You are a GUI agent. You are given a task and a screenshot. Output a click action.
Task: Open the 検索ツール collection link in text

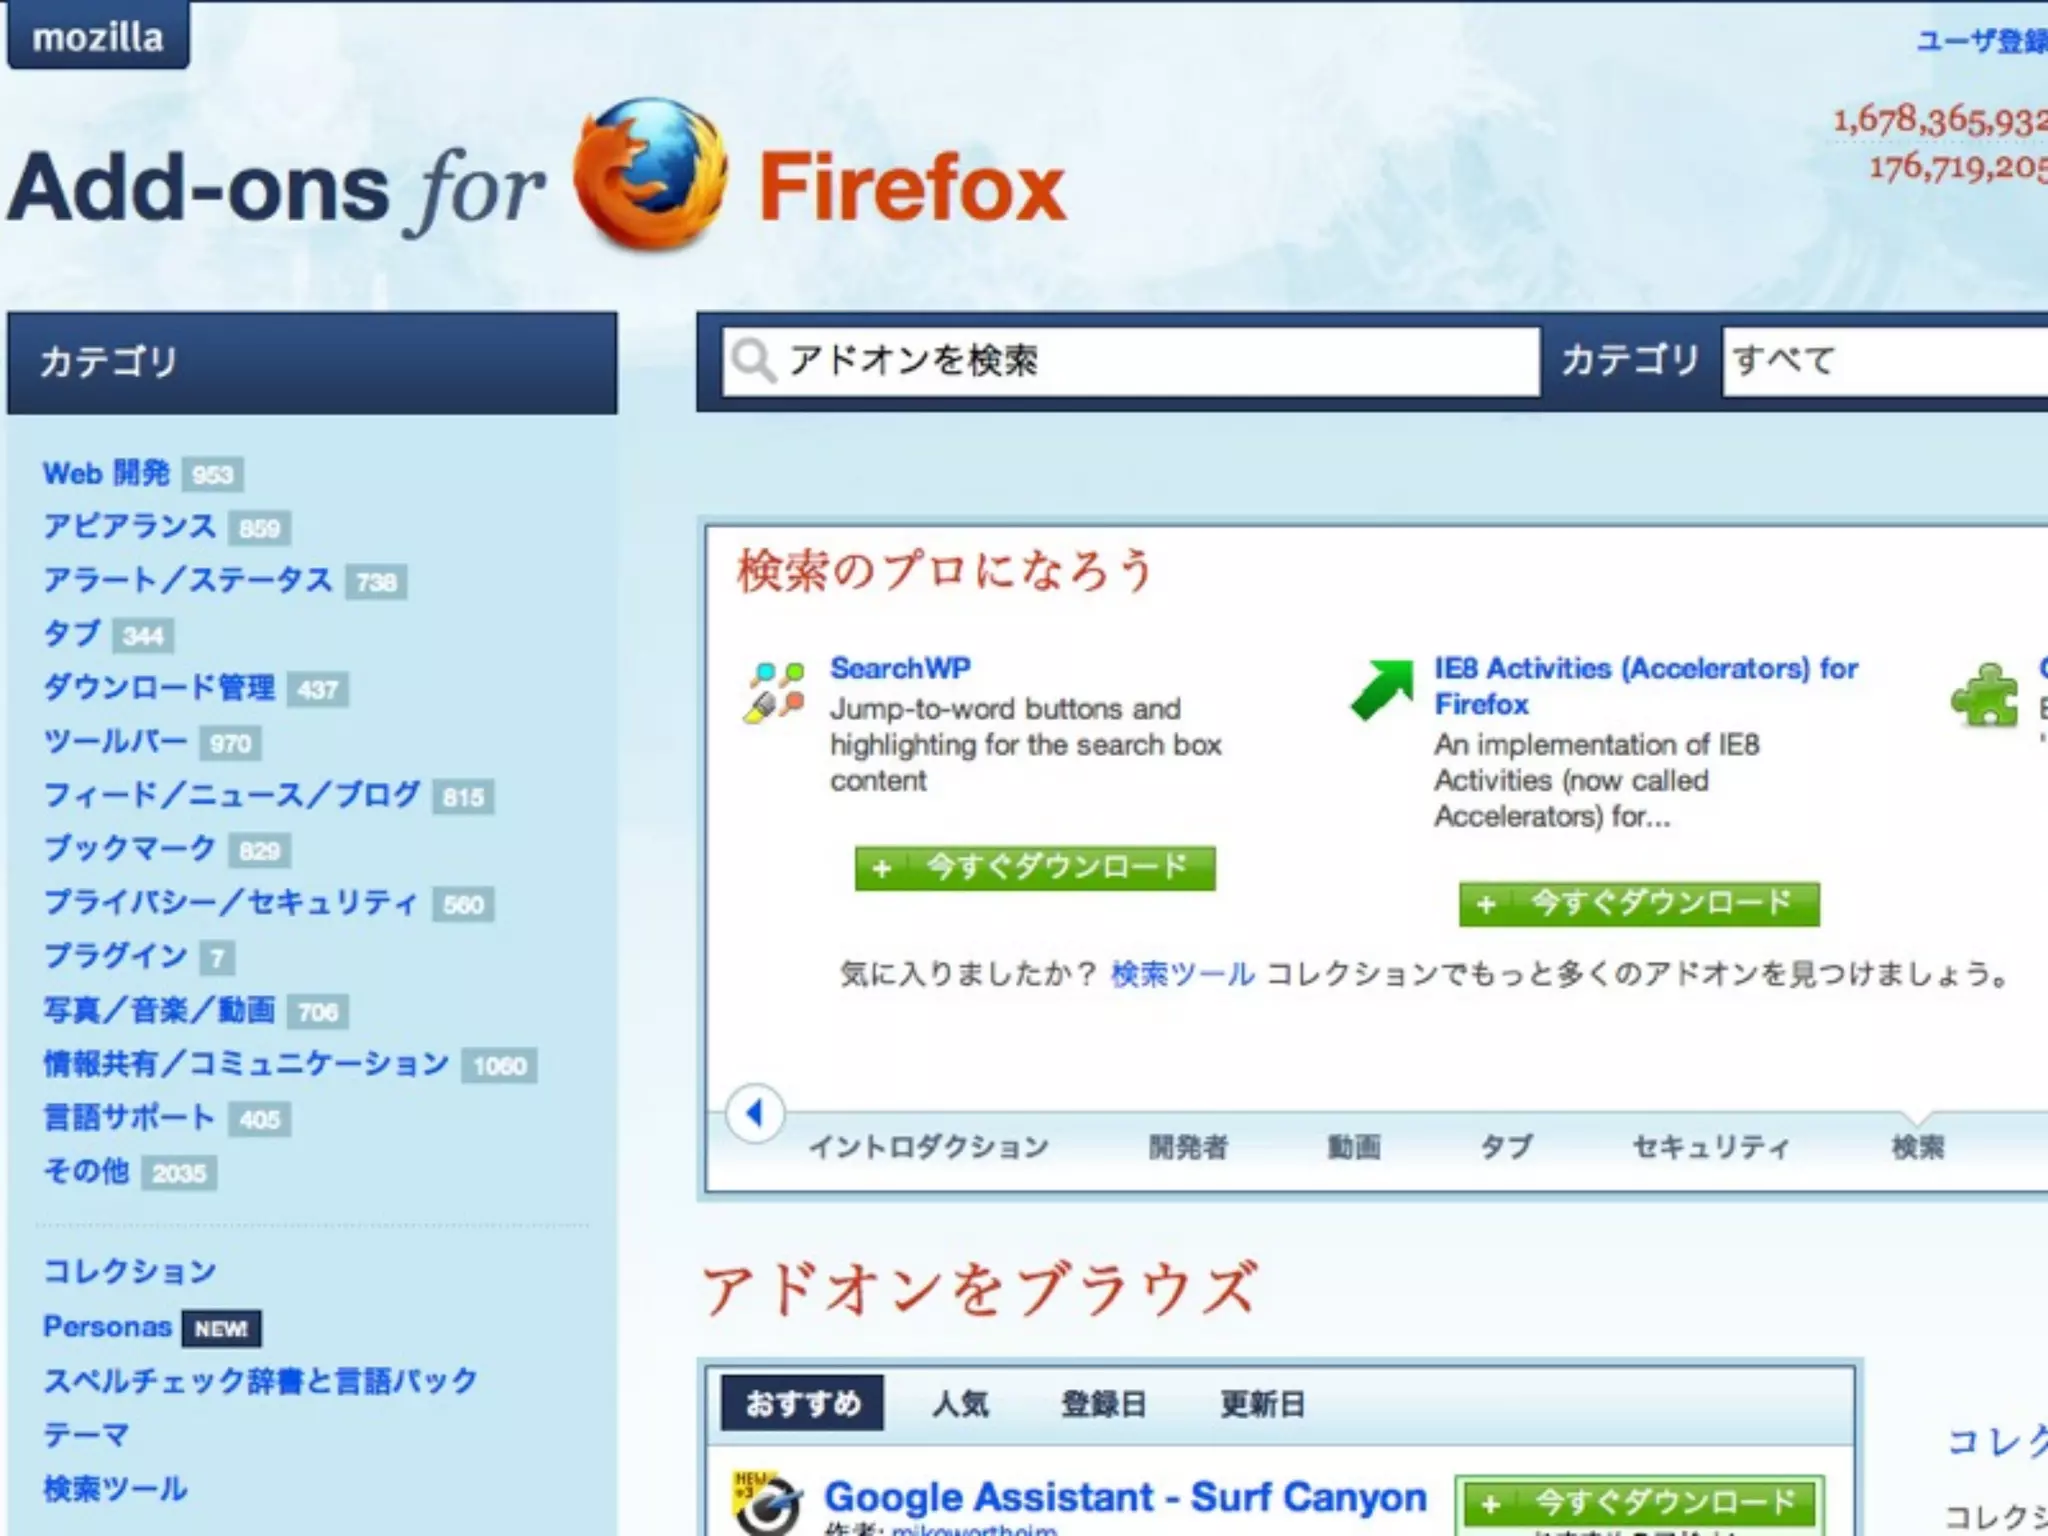(1182, 974)
